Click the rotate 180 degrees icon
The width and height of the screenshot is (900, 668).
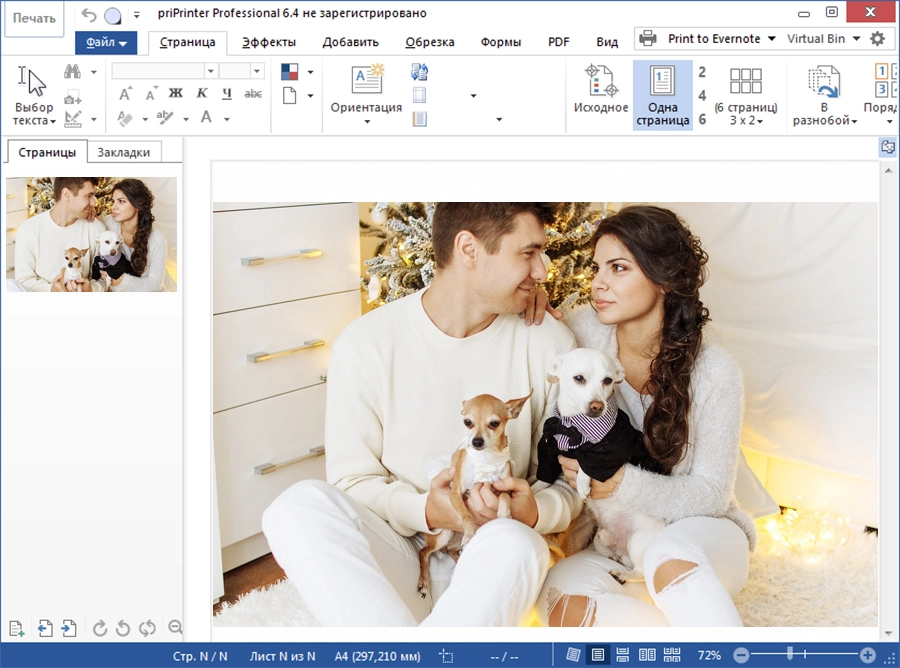click(x=147, y=629)
